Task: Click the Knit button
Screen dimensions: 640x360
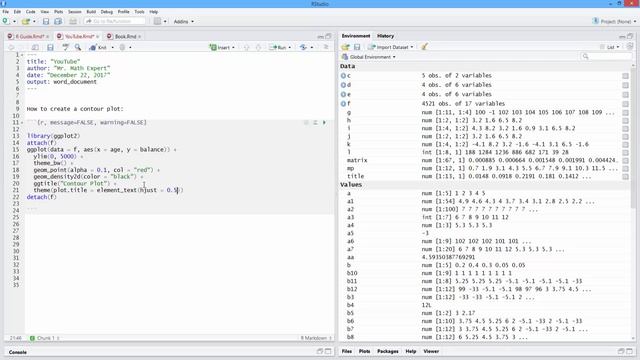Action: (98, 47)
